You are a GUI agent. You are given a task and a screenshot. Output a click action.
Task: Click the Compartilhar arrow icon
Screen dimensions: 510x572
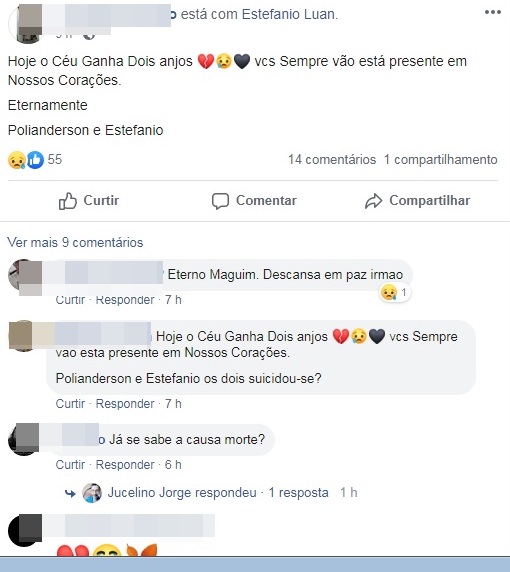click(373, 201)
